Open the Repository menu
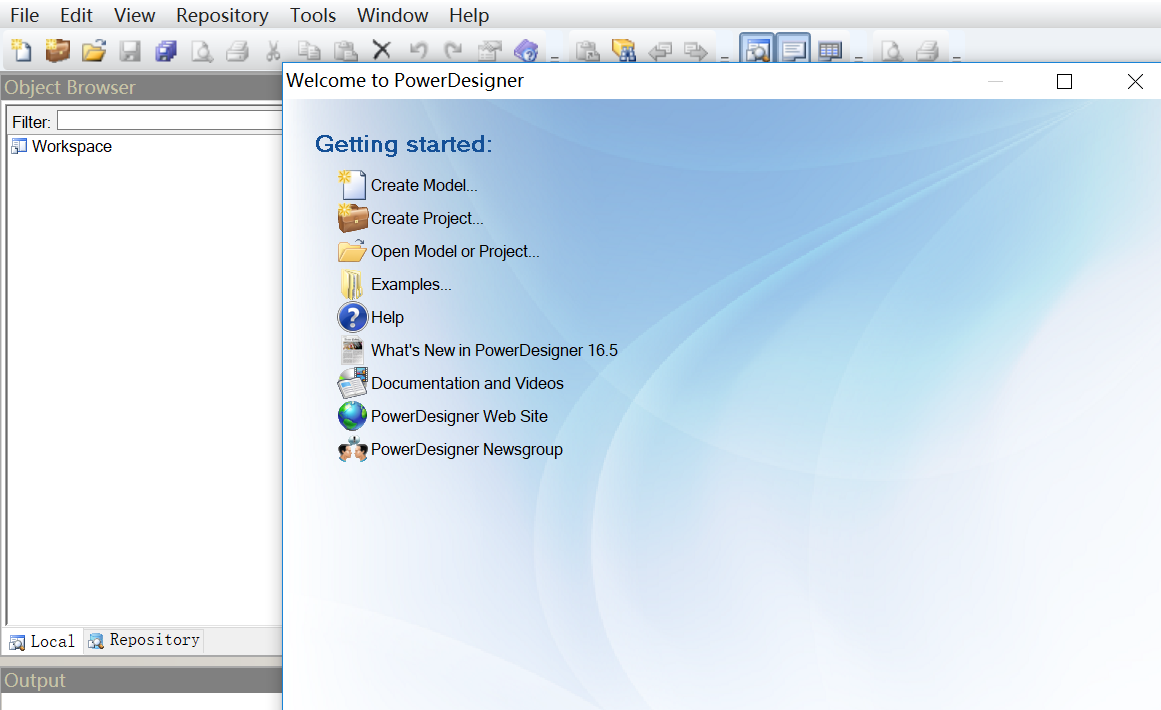The width and height of the screenshot is (1161, 710). (222, 16)
